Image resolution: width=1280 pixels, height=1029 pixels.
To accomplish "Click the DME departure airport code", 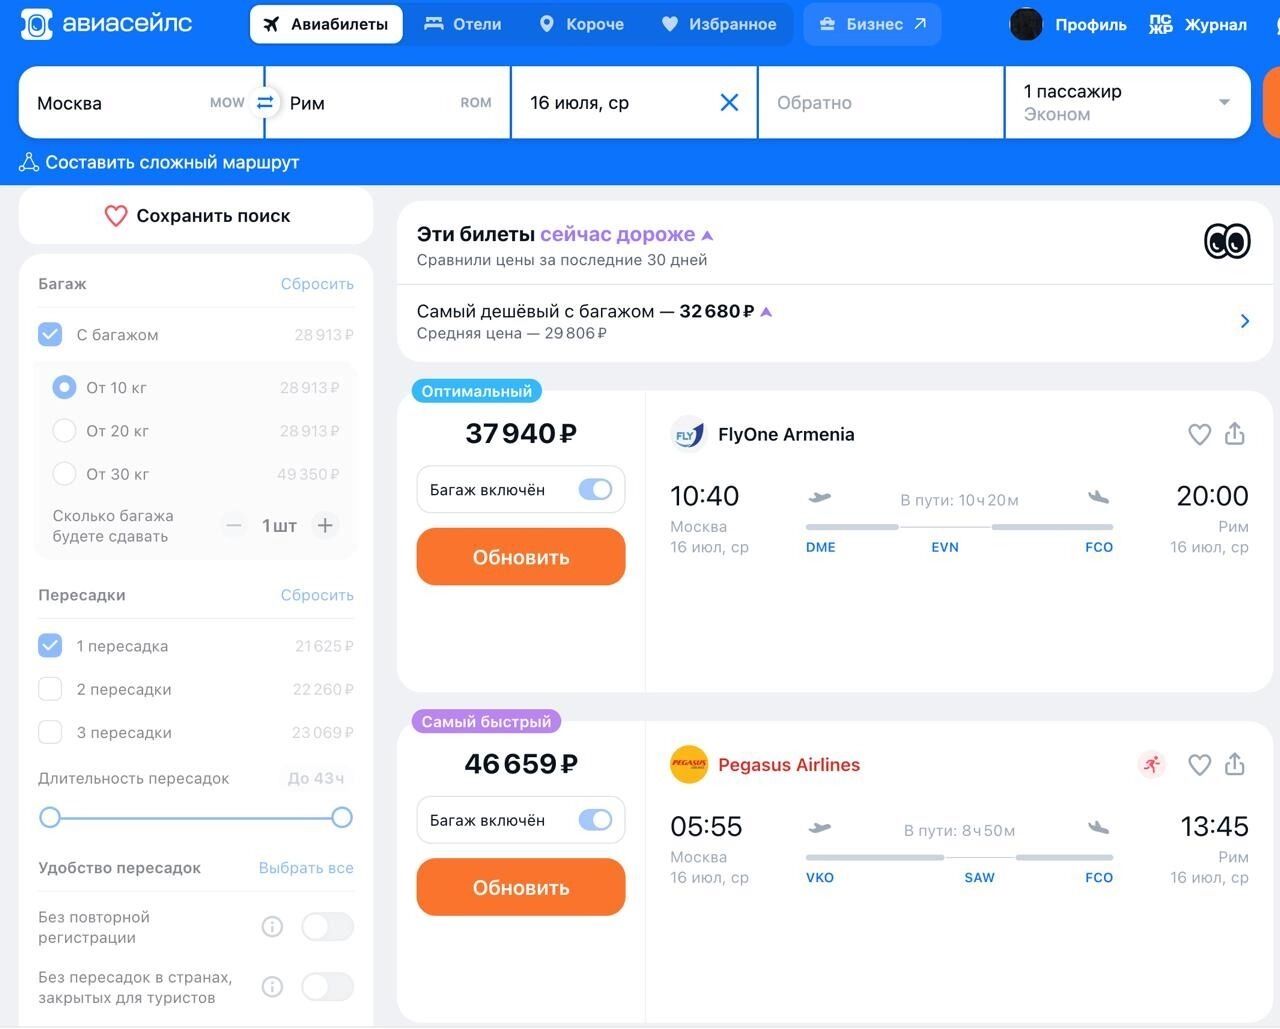I will tap(821, 547).
